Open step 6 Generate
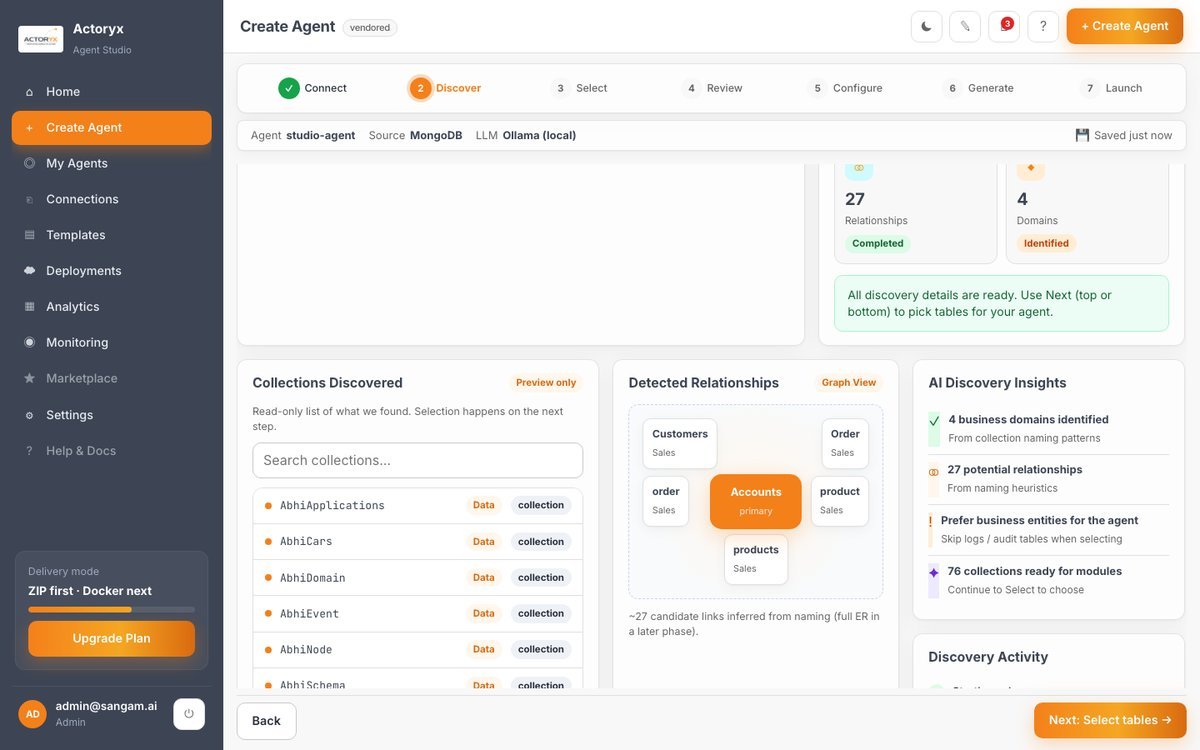The image size is (1200, 750). pos(978,88)
